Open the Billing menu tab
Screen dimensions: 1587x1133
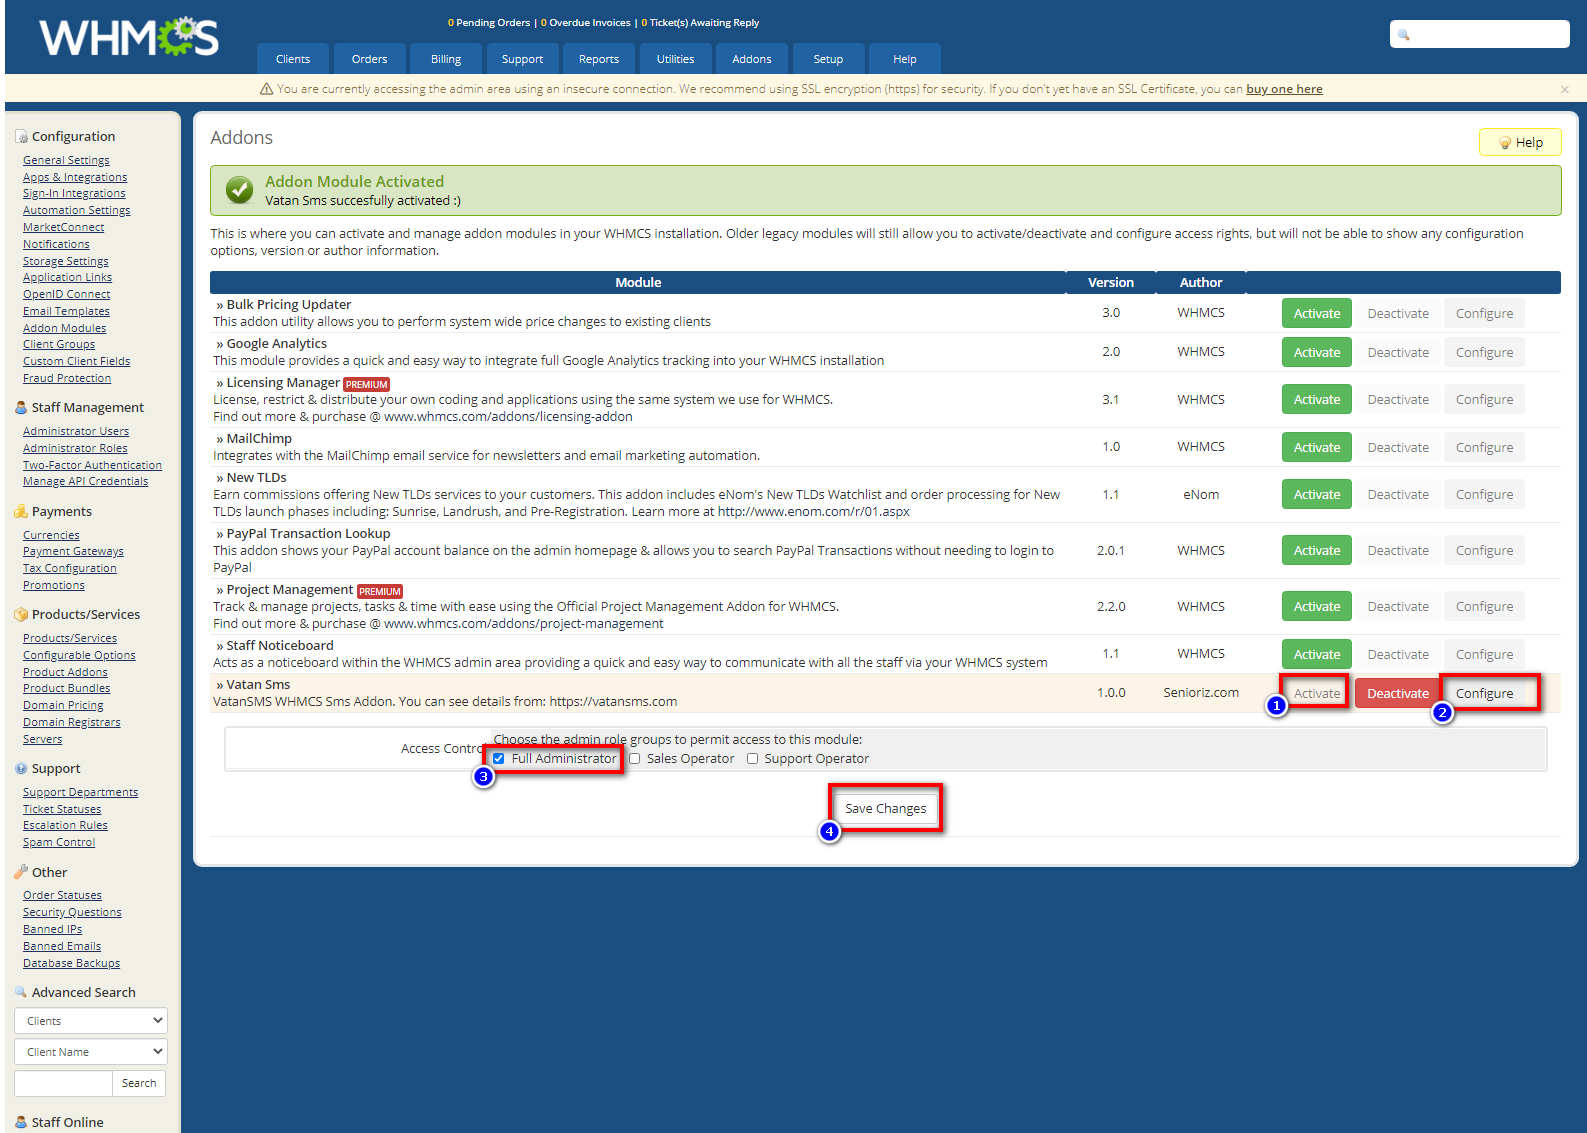pyautogui.click(x=445, y=59)
